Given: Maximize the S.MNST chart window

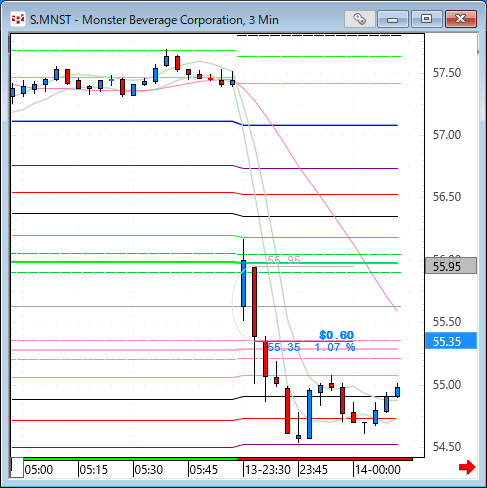Looking at the screenshot, I should pyautogui.click(x=426, y=19).
